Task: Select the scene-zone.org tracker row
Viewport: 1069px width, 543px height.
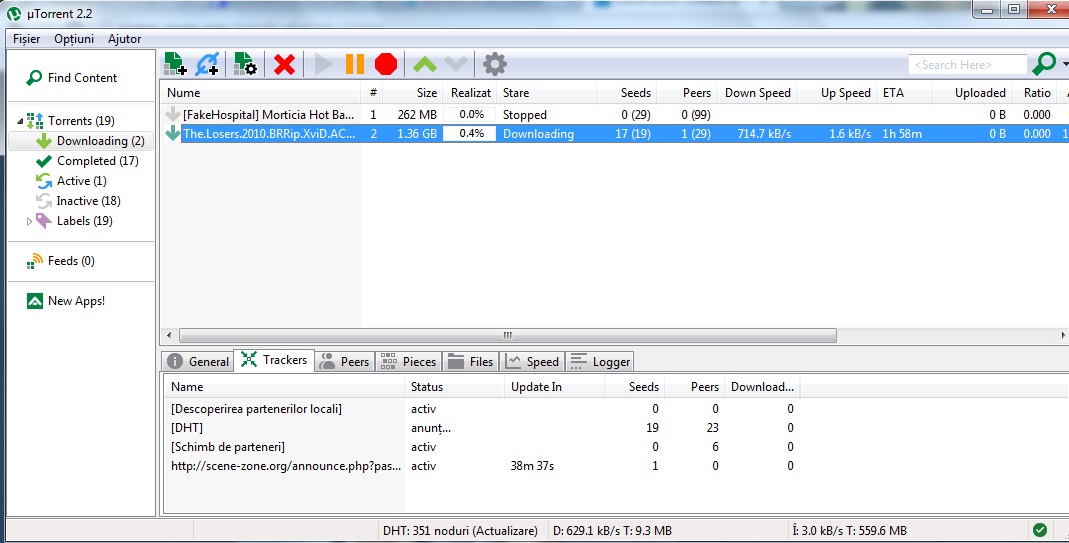Action: click(483, 466)
